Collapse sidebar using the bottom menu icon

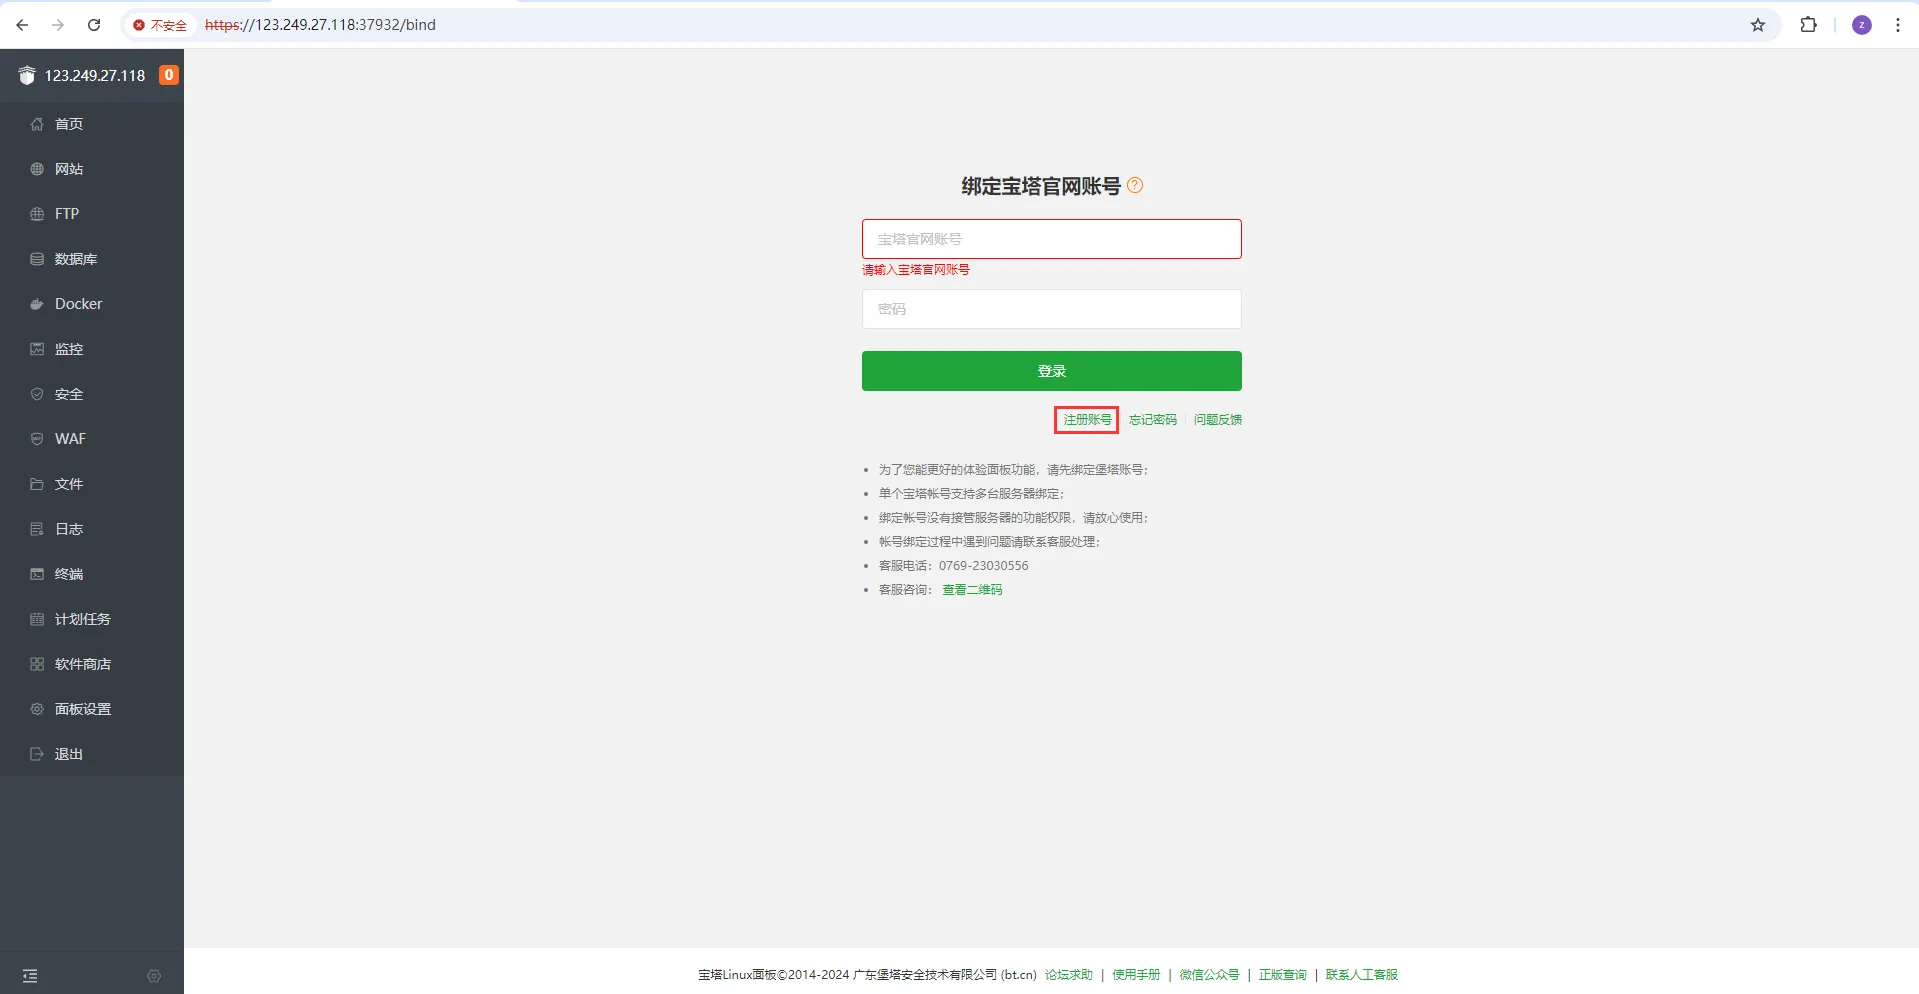click(x=30, y=976)
